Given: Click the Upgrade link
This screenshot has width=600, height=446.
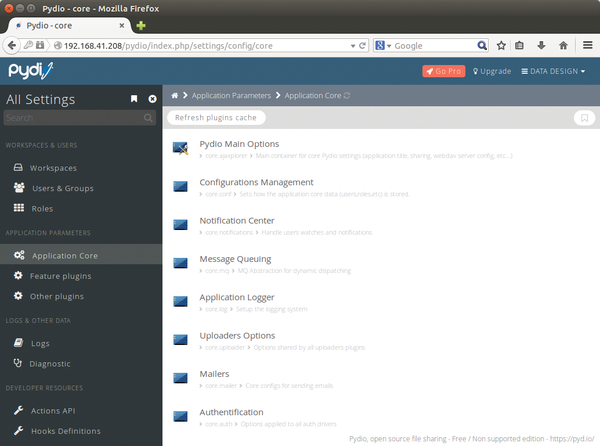Looking at the screenshot, I should (492, 71).
